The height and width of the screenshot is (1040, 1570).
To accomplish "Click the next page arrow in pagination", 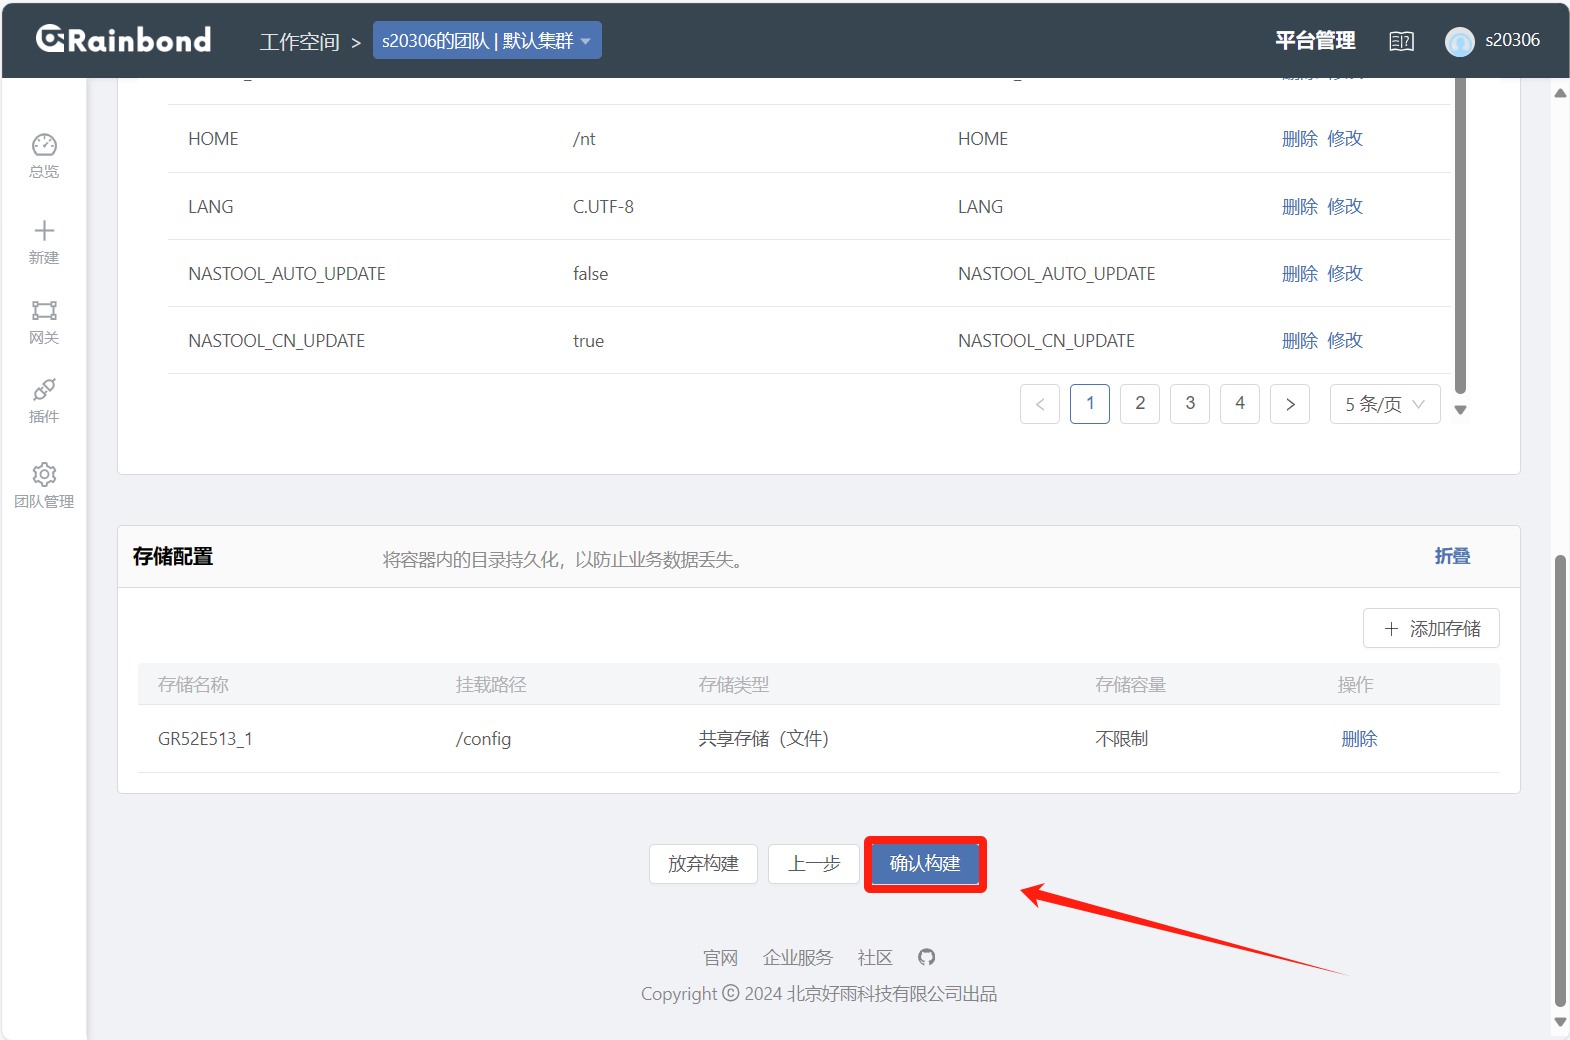I will (1290, 404).
